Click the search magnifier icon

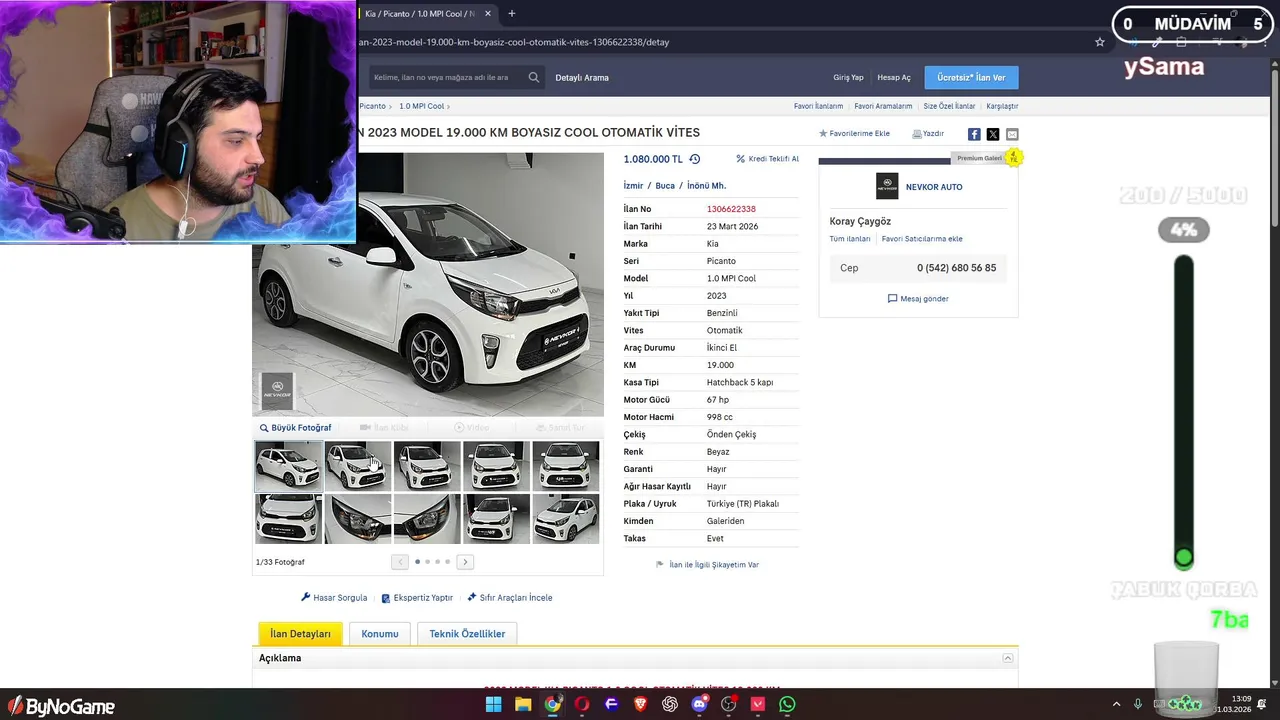pyautogui.click(x=534, y=77)
